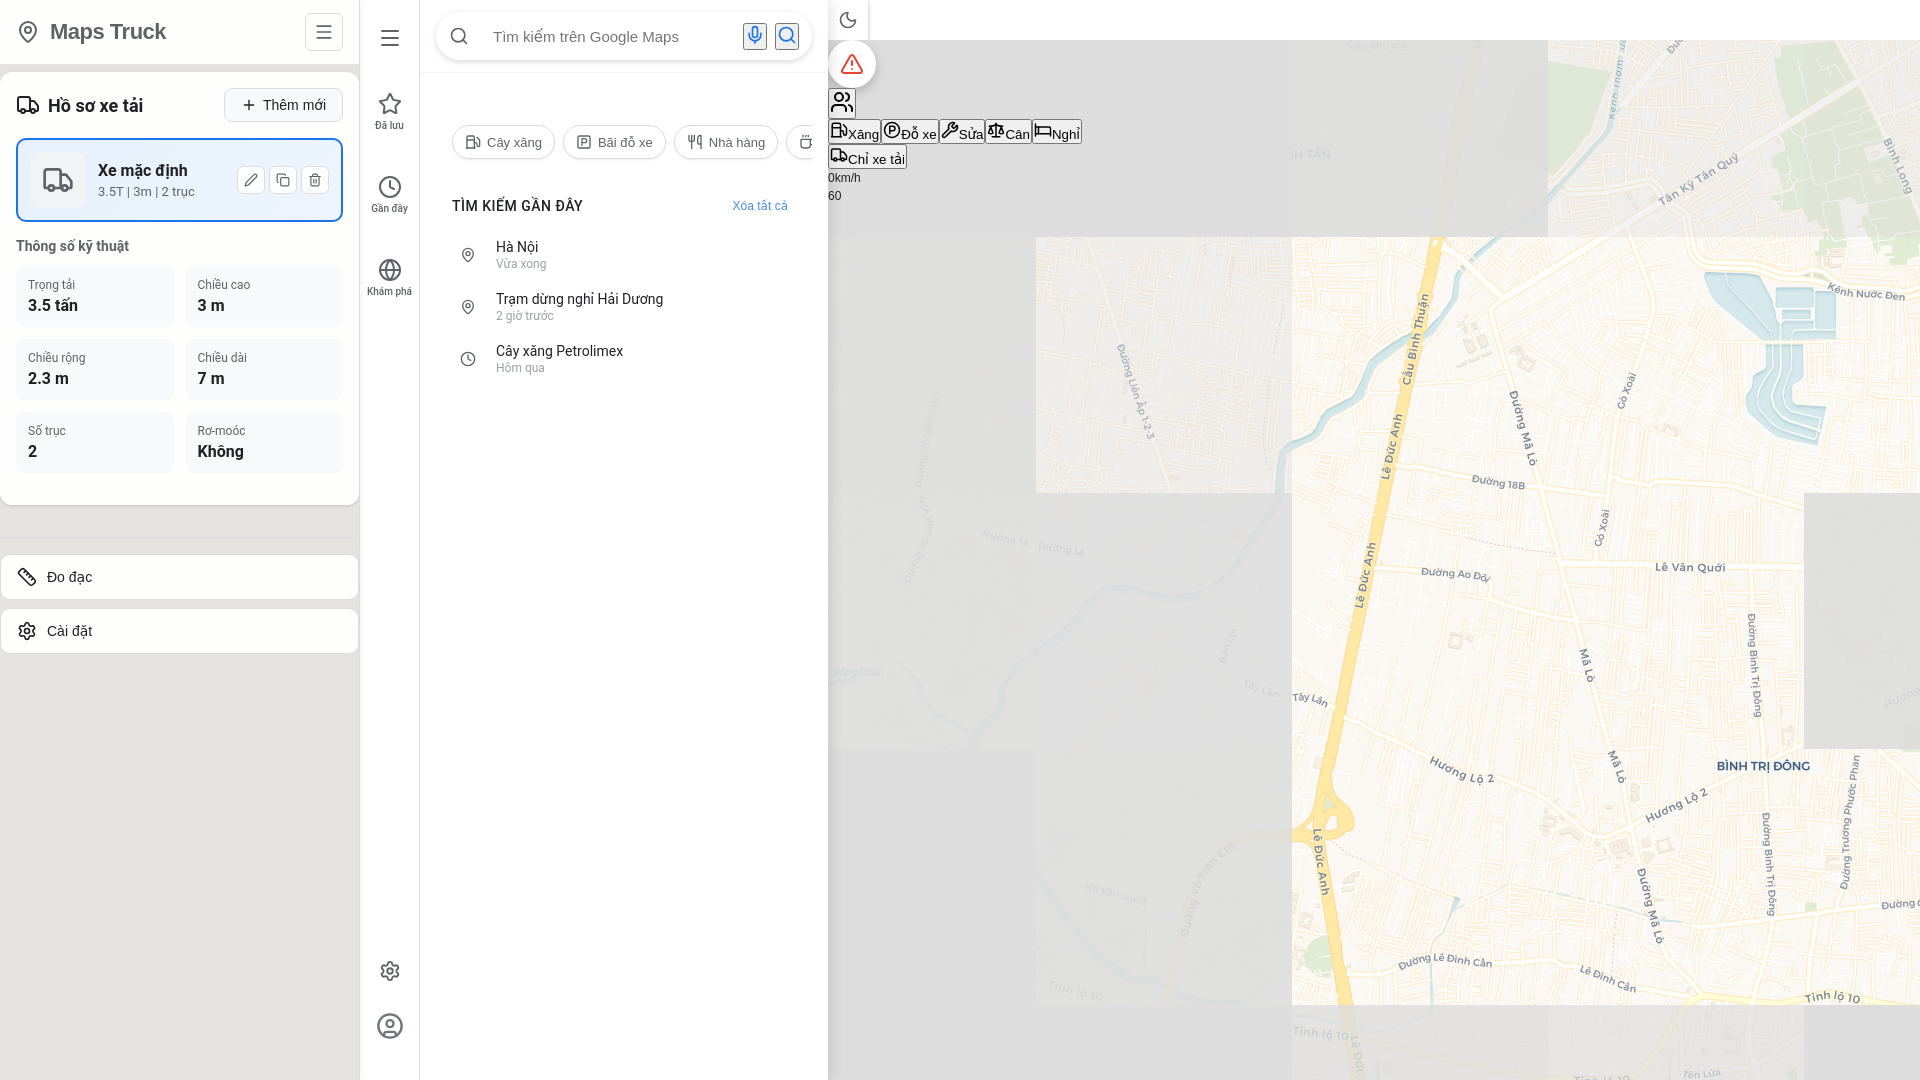Click the Số trục 2 spec
The image size is (1920, 1080).
(95, 442)
